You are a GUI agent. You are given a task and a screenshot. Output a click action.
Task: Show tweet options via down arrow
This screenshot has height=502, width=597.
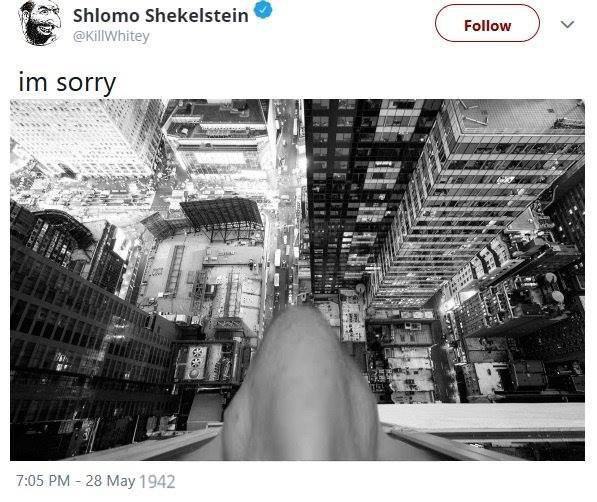tap(567, 25)
